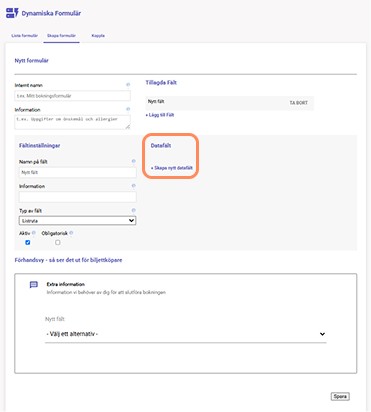Click the top Information textarea

click(72, 122)
